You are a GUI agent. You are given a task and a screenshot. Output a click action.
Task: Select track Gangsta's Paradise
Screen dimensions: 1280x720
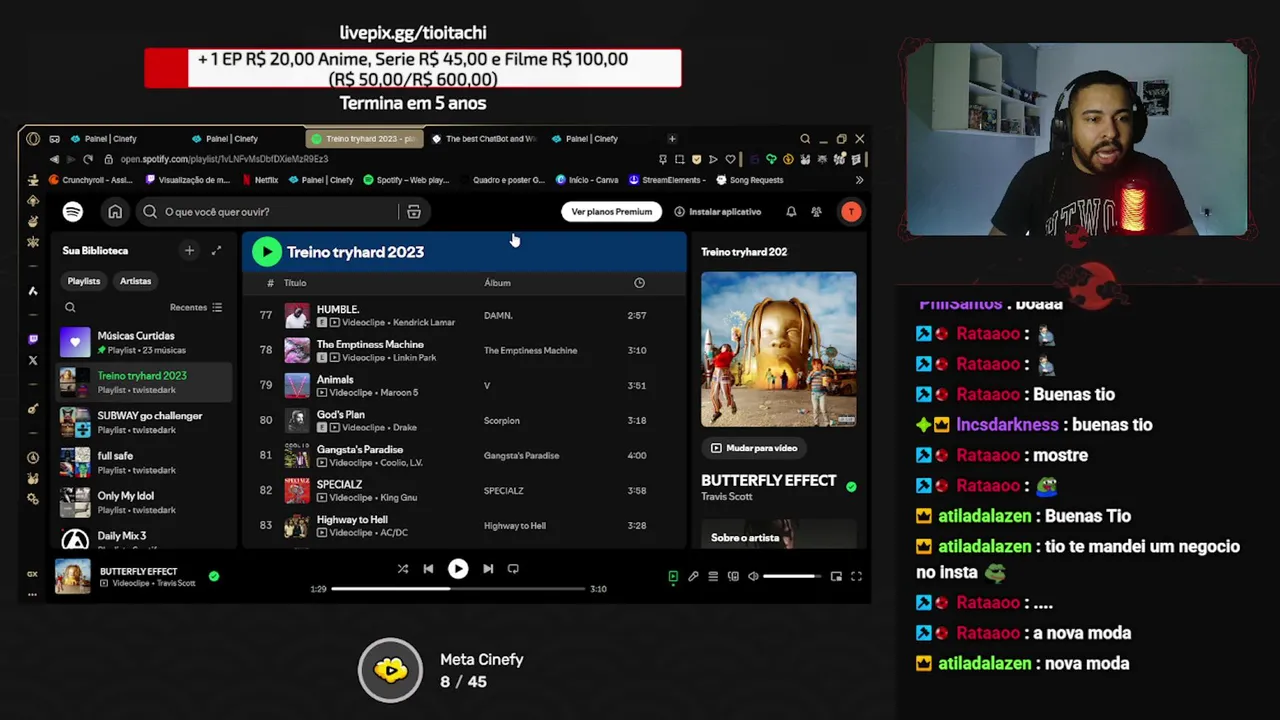[x=465, y=456]
